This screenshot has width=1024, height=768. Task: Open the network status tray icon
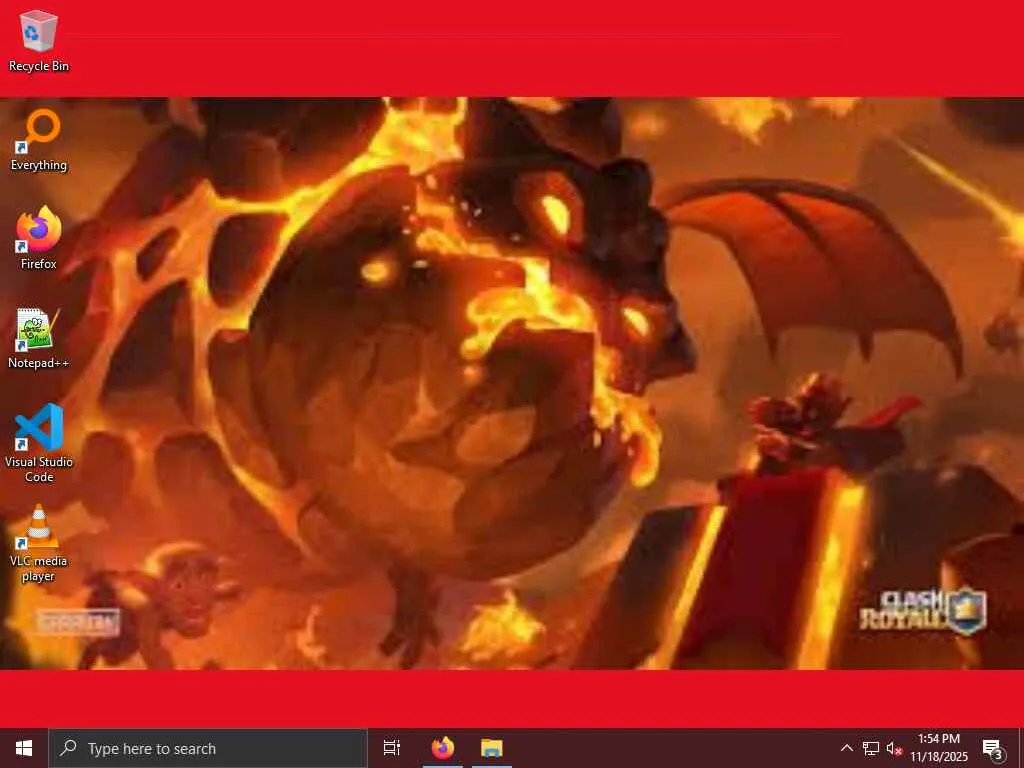tap(871, 748)
